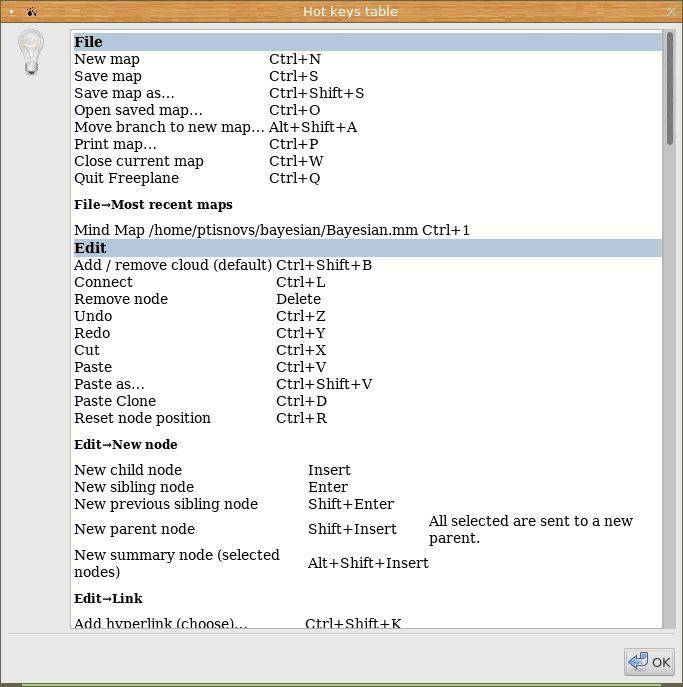This screenshot has width=683, height=687.
Task: Click the vertical scrollbar thumb
Action: [x=669, y=88]
